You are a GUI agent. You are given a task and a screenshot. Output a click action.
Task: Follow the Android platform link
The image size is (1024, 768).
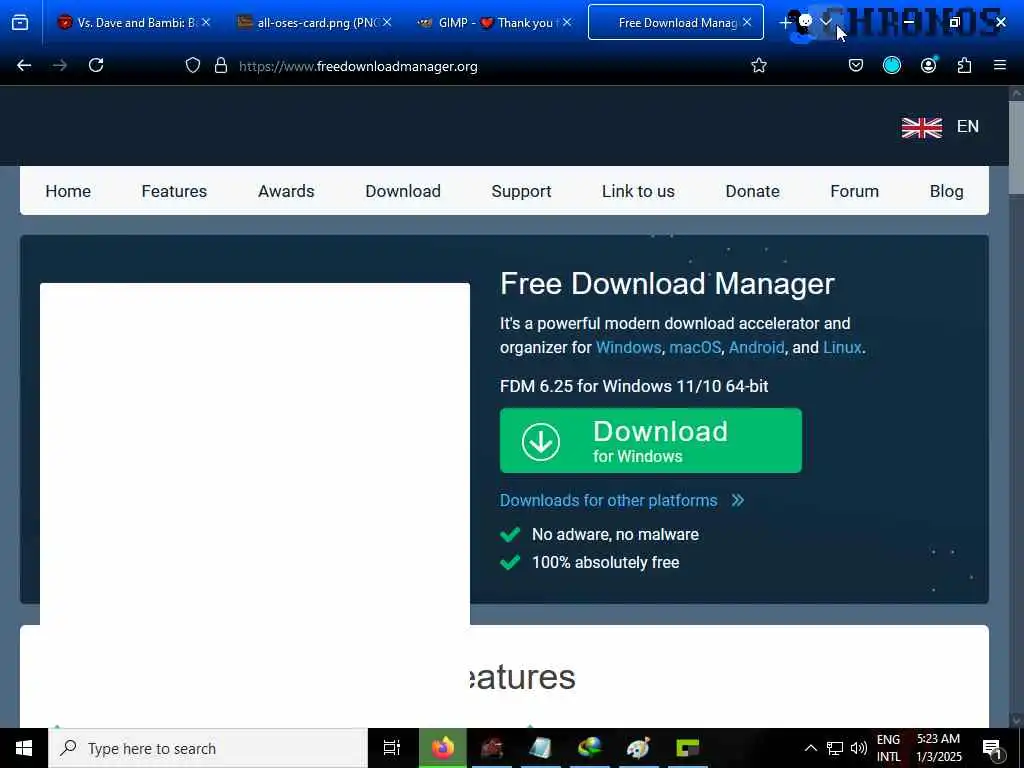756,347
